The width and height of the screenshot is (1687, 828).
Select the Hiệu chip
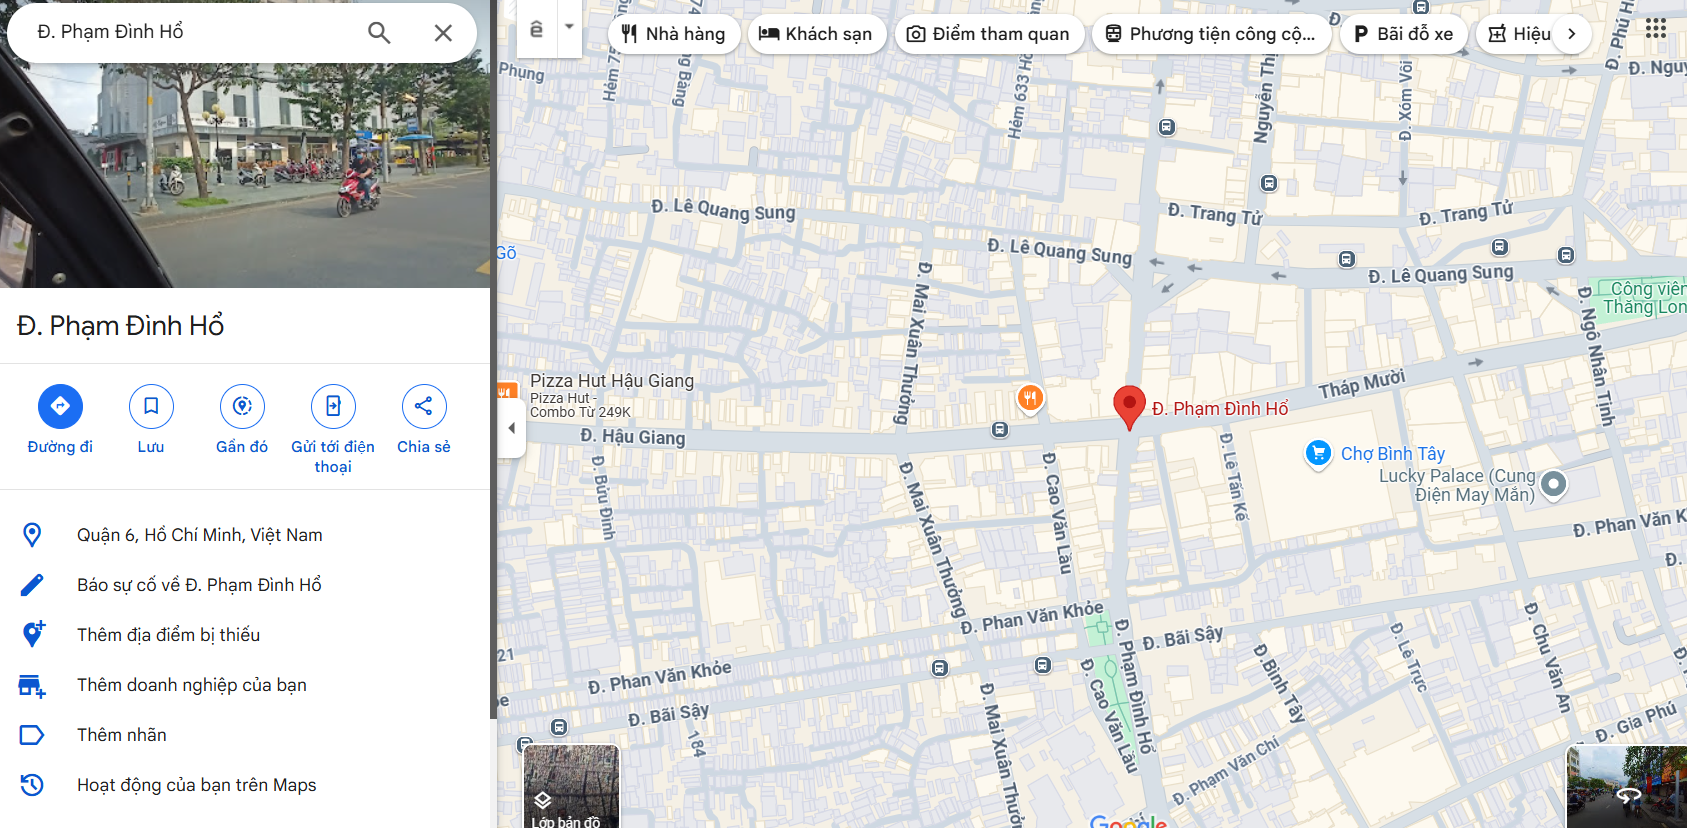1520,34
